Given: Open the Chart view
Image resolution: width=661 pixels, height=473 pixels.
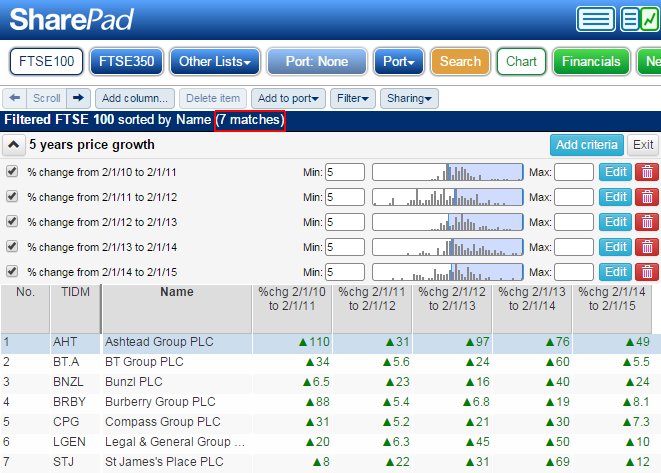Looking at the screenshot, I should [x=521, y=62].
